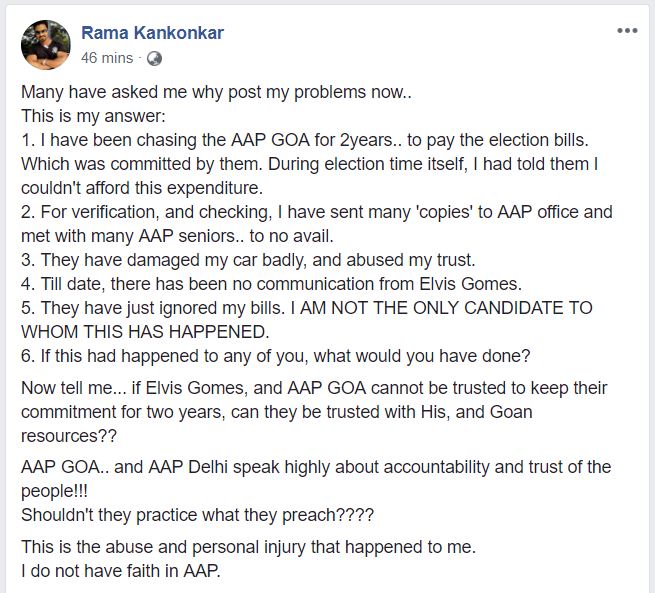
Task: Click the capitalized 'WHOM THIS HAS HAPPENED.' line
Action: point(145,332)
